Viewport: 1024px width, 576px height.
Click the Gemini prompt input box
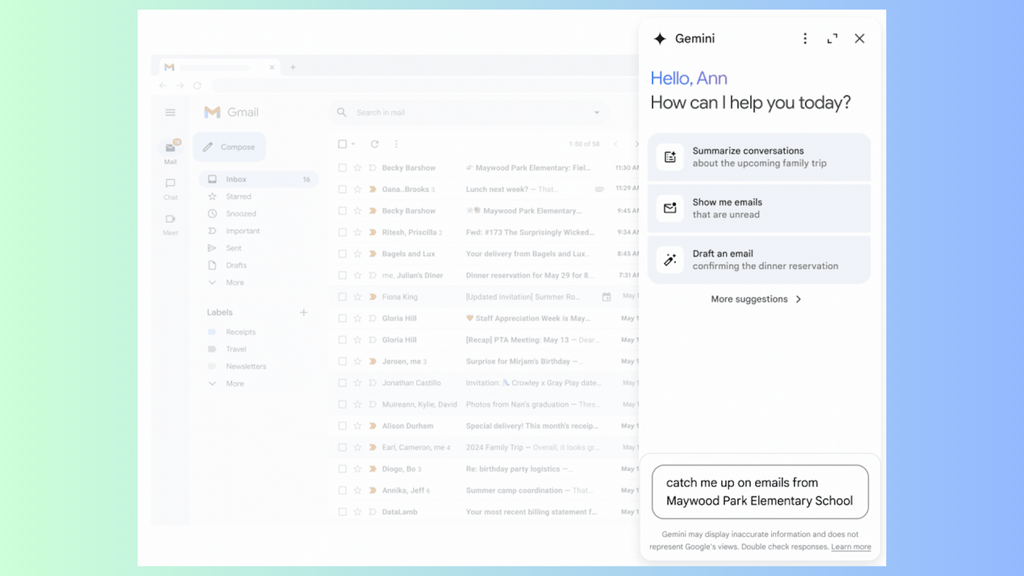(760, 492)
